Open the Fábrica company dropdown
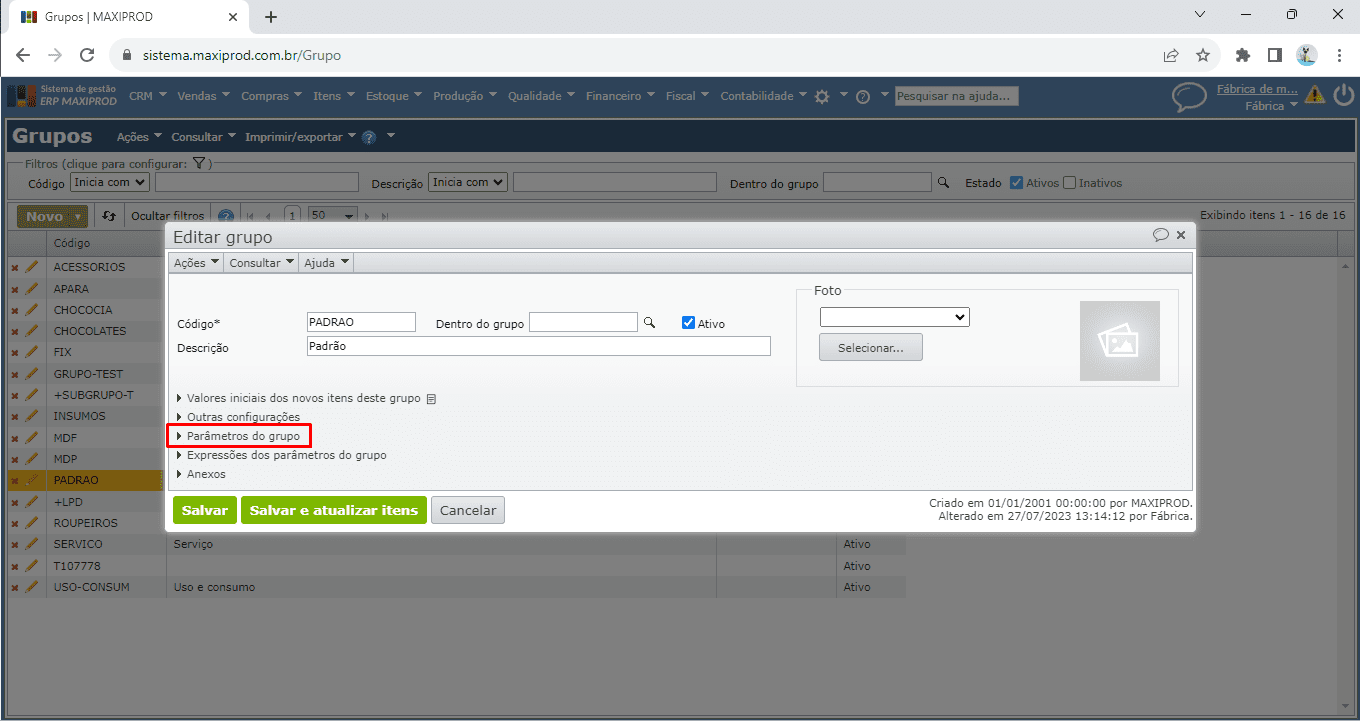Image resolution: width=1360 pixels, height=721 pixels. click(1271, 106)
